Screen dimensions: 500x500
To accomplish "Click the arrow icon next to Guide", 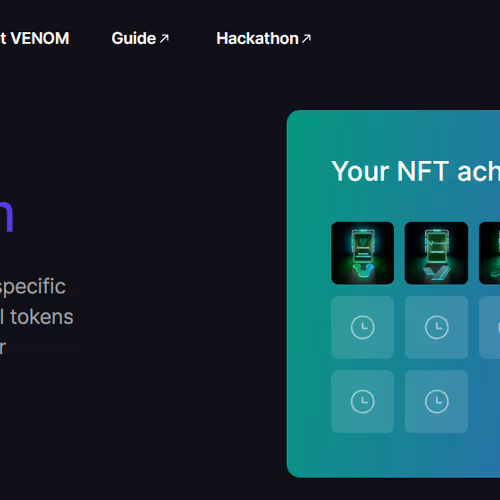I will pyautogui.click(x=164, y=39).
